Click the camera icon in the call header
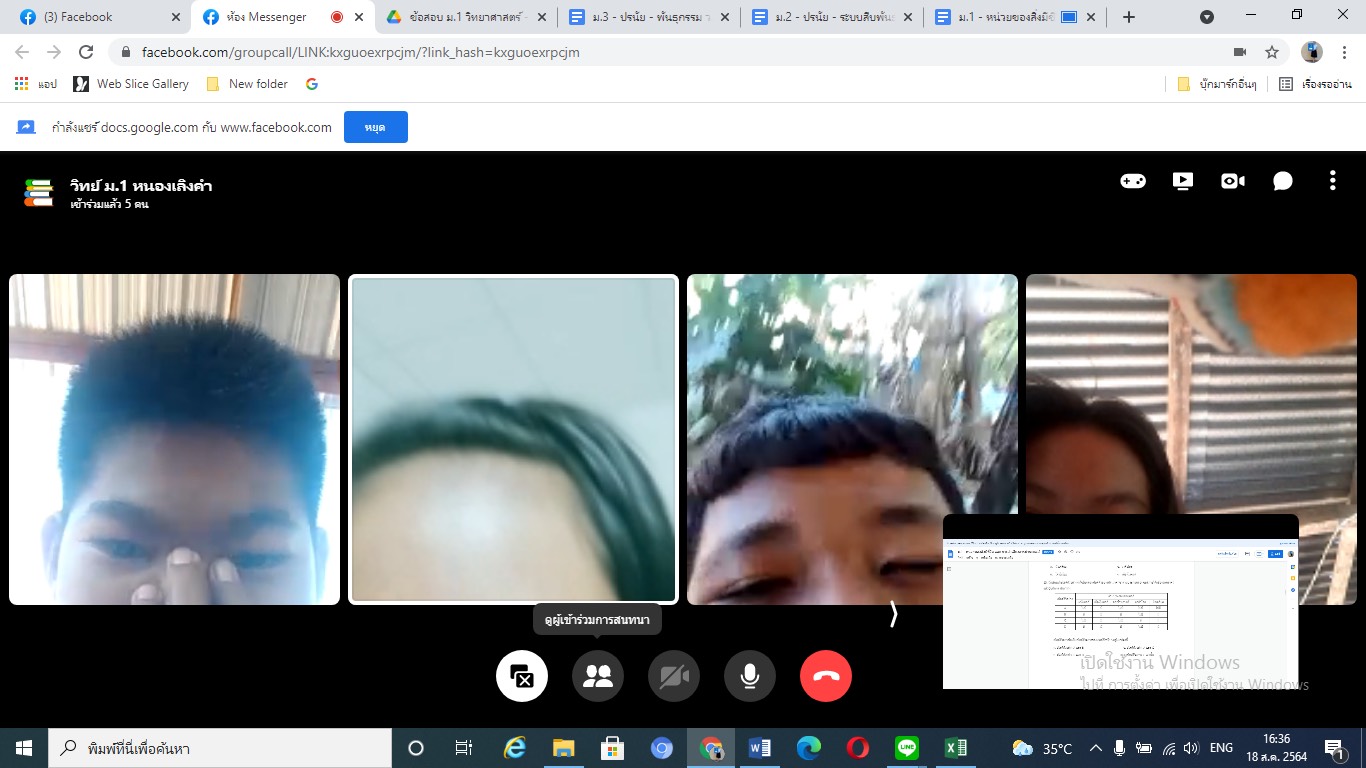The height and width of the screenshot is (768, 1366). tap(1232, 181)
